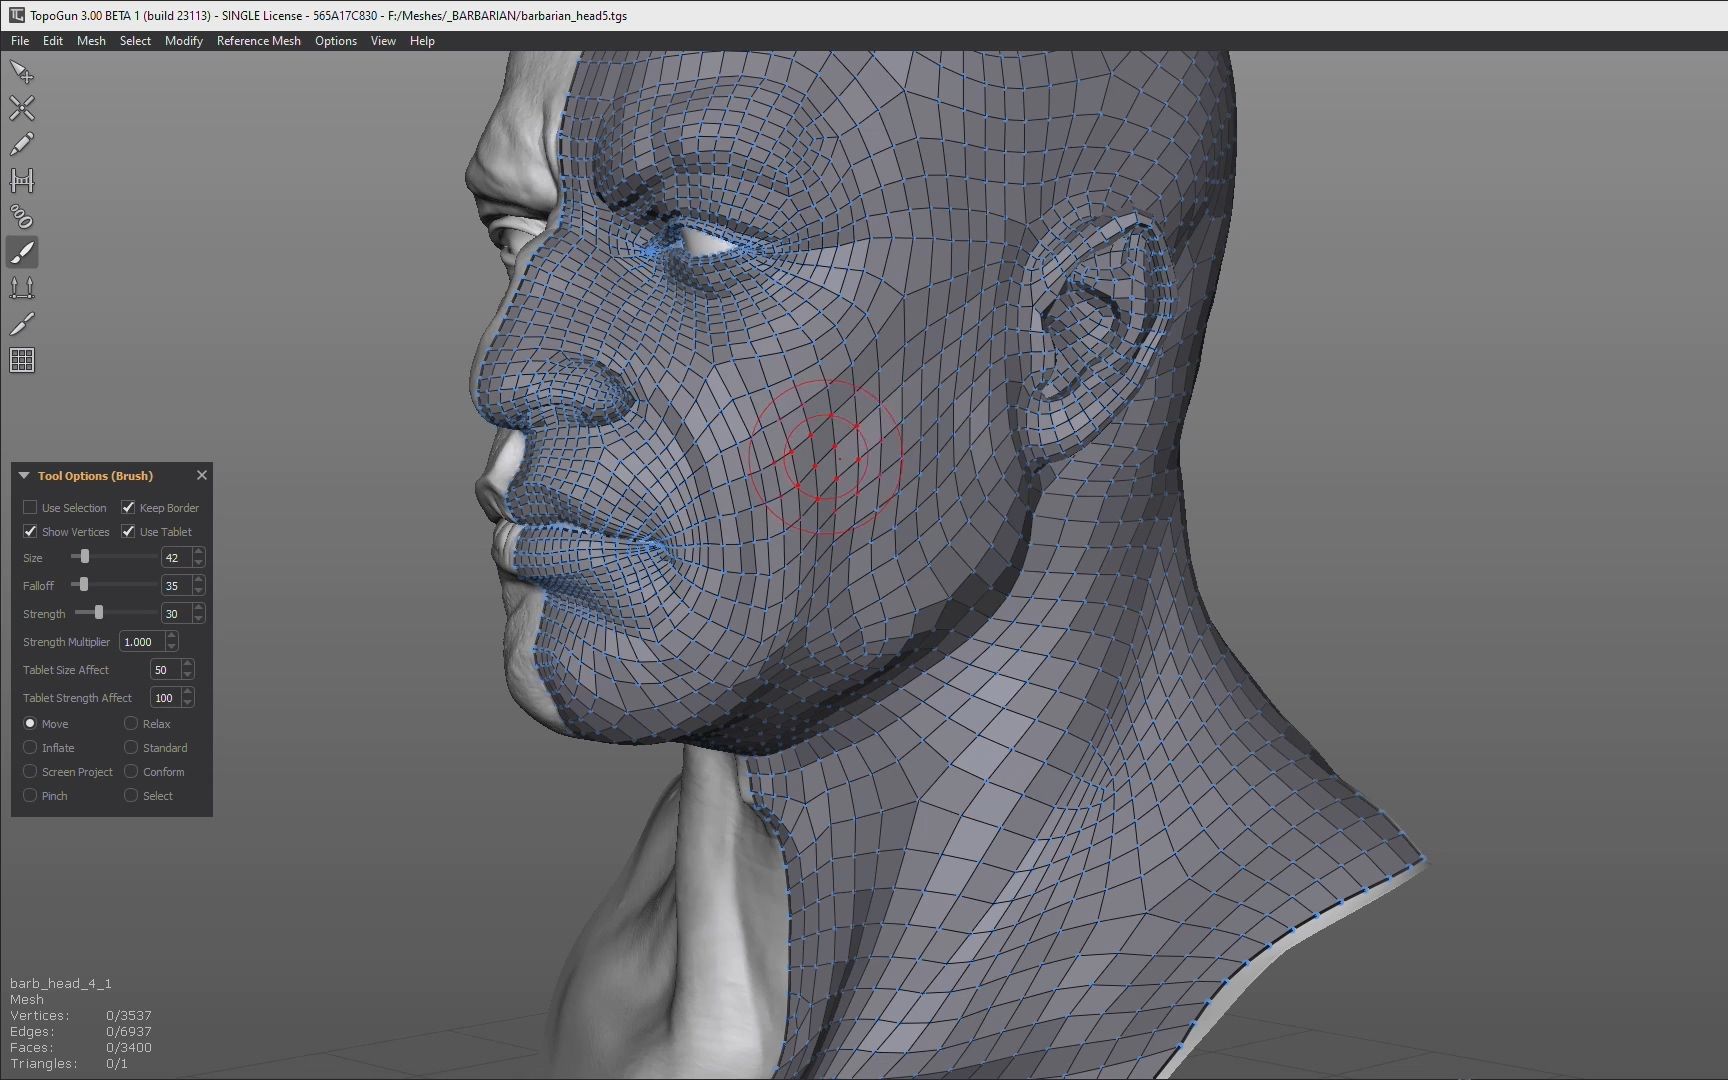Choose the Relax brush mode

(131, 723)
